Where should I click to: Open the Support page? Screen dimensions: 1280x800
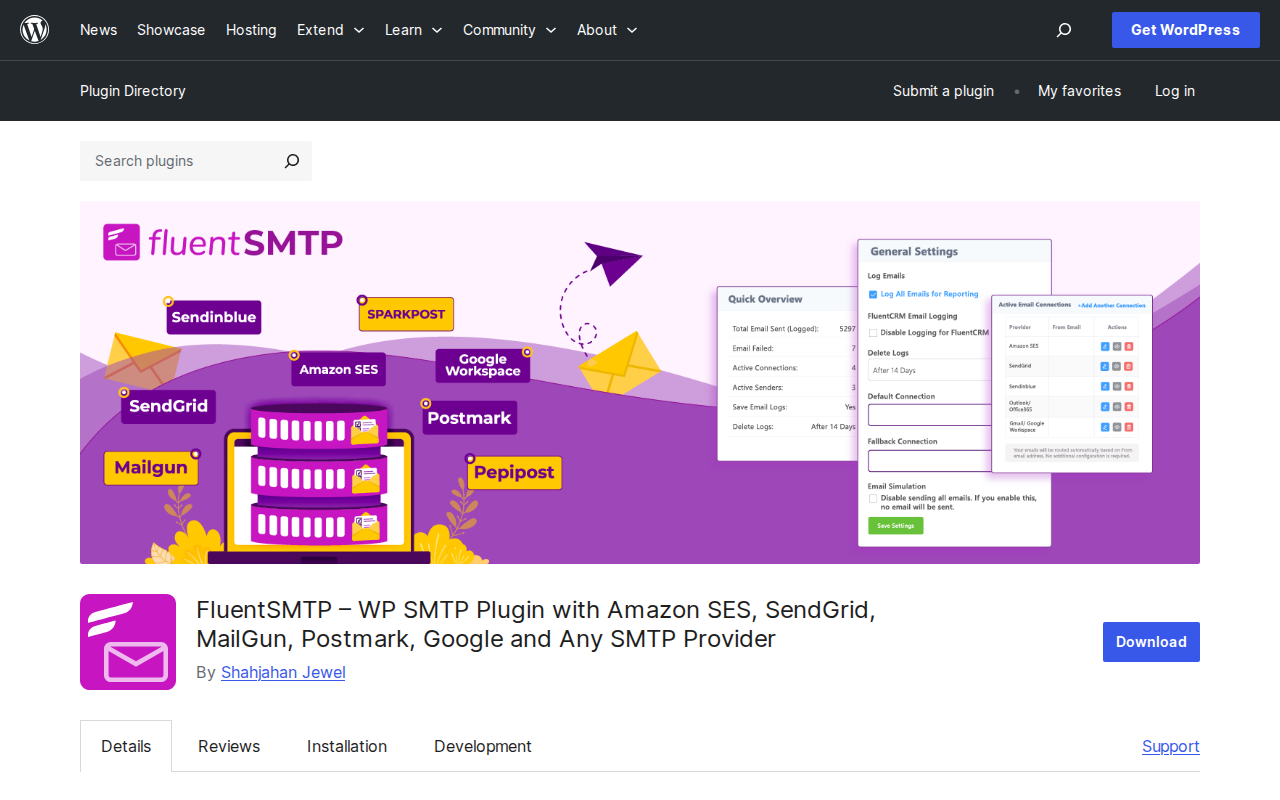pos(1170,746)
